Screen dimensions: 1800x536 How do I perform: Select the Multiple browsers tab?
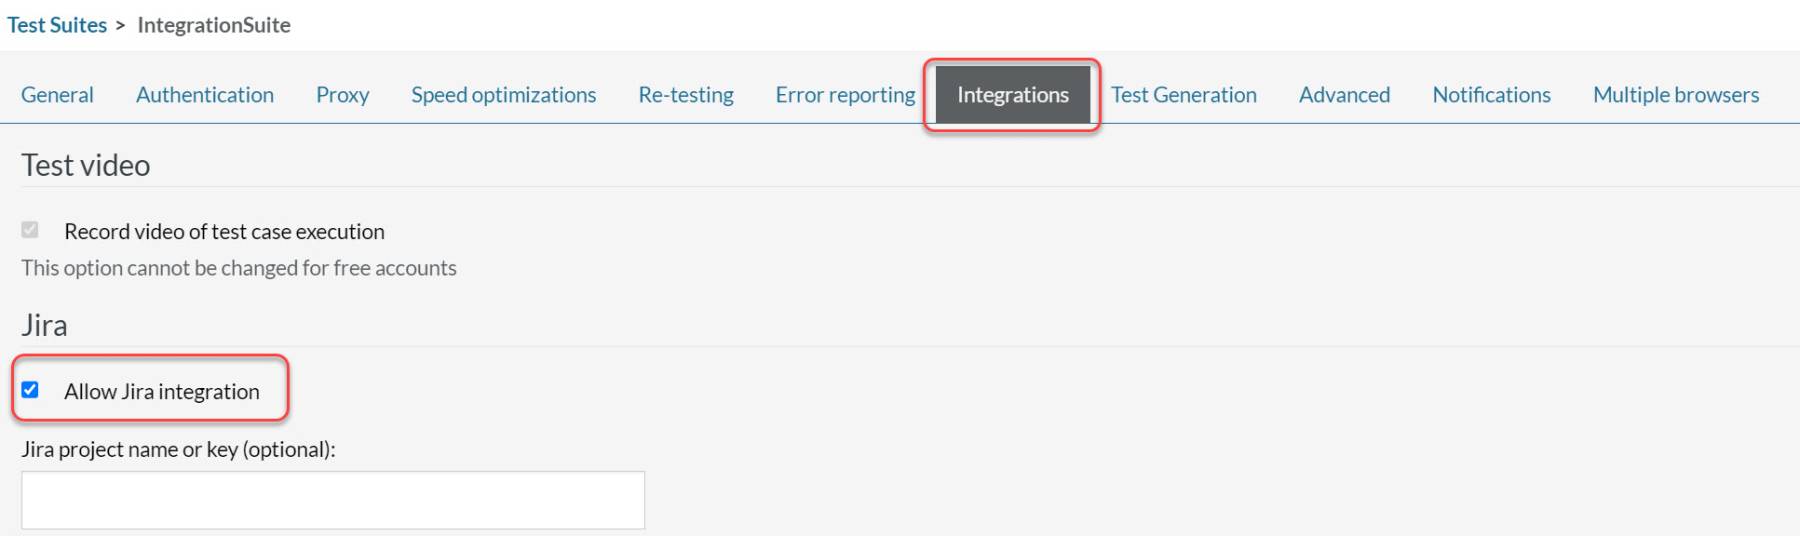(x=1675, y=95)
